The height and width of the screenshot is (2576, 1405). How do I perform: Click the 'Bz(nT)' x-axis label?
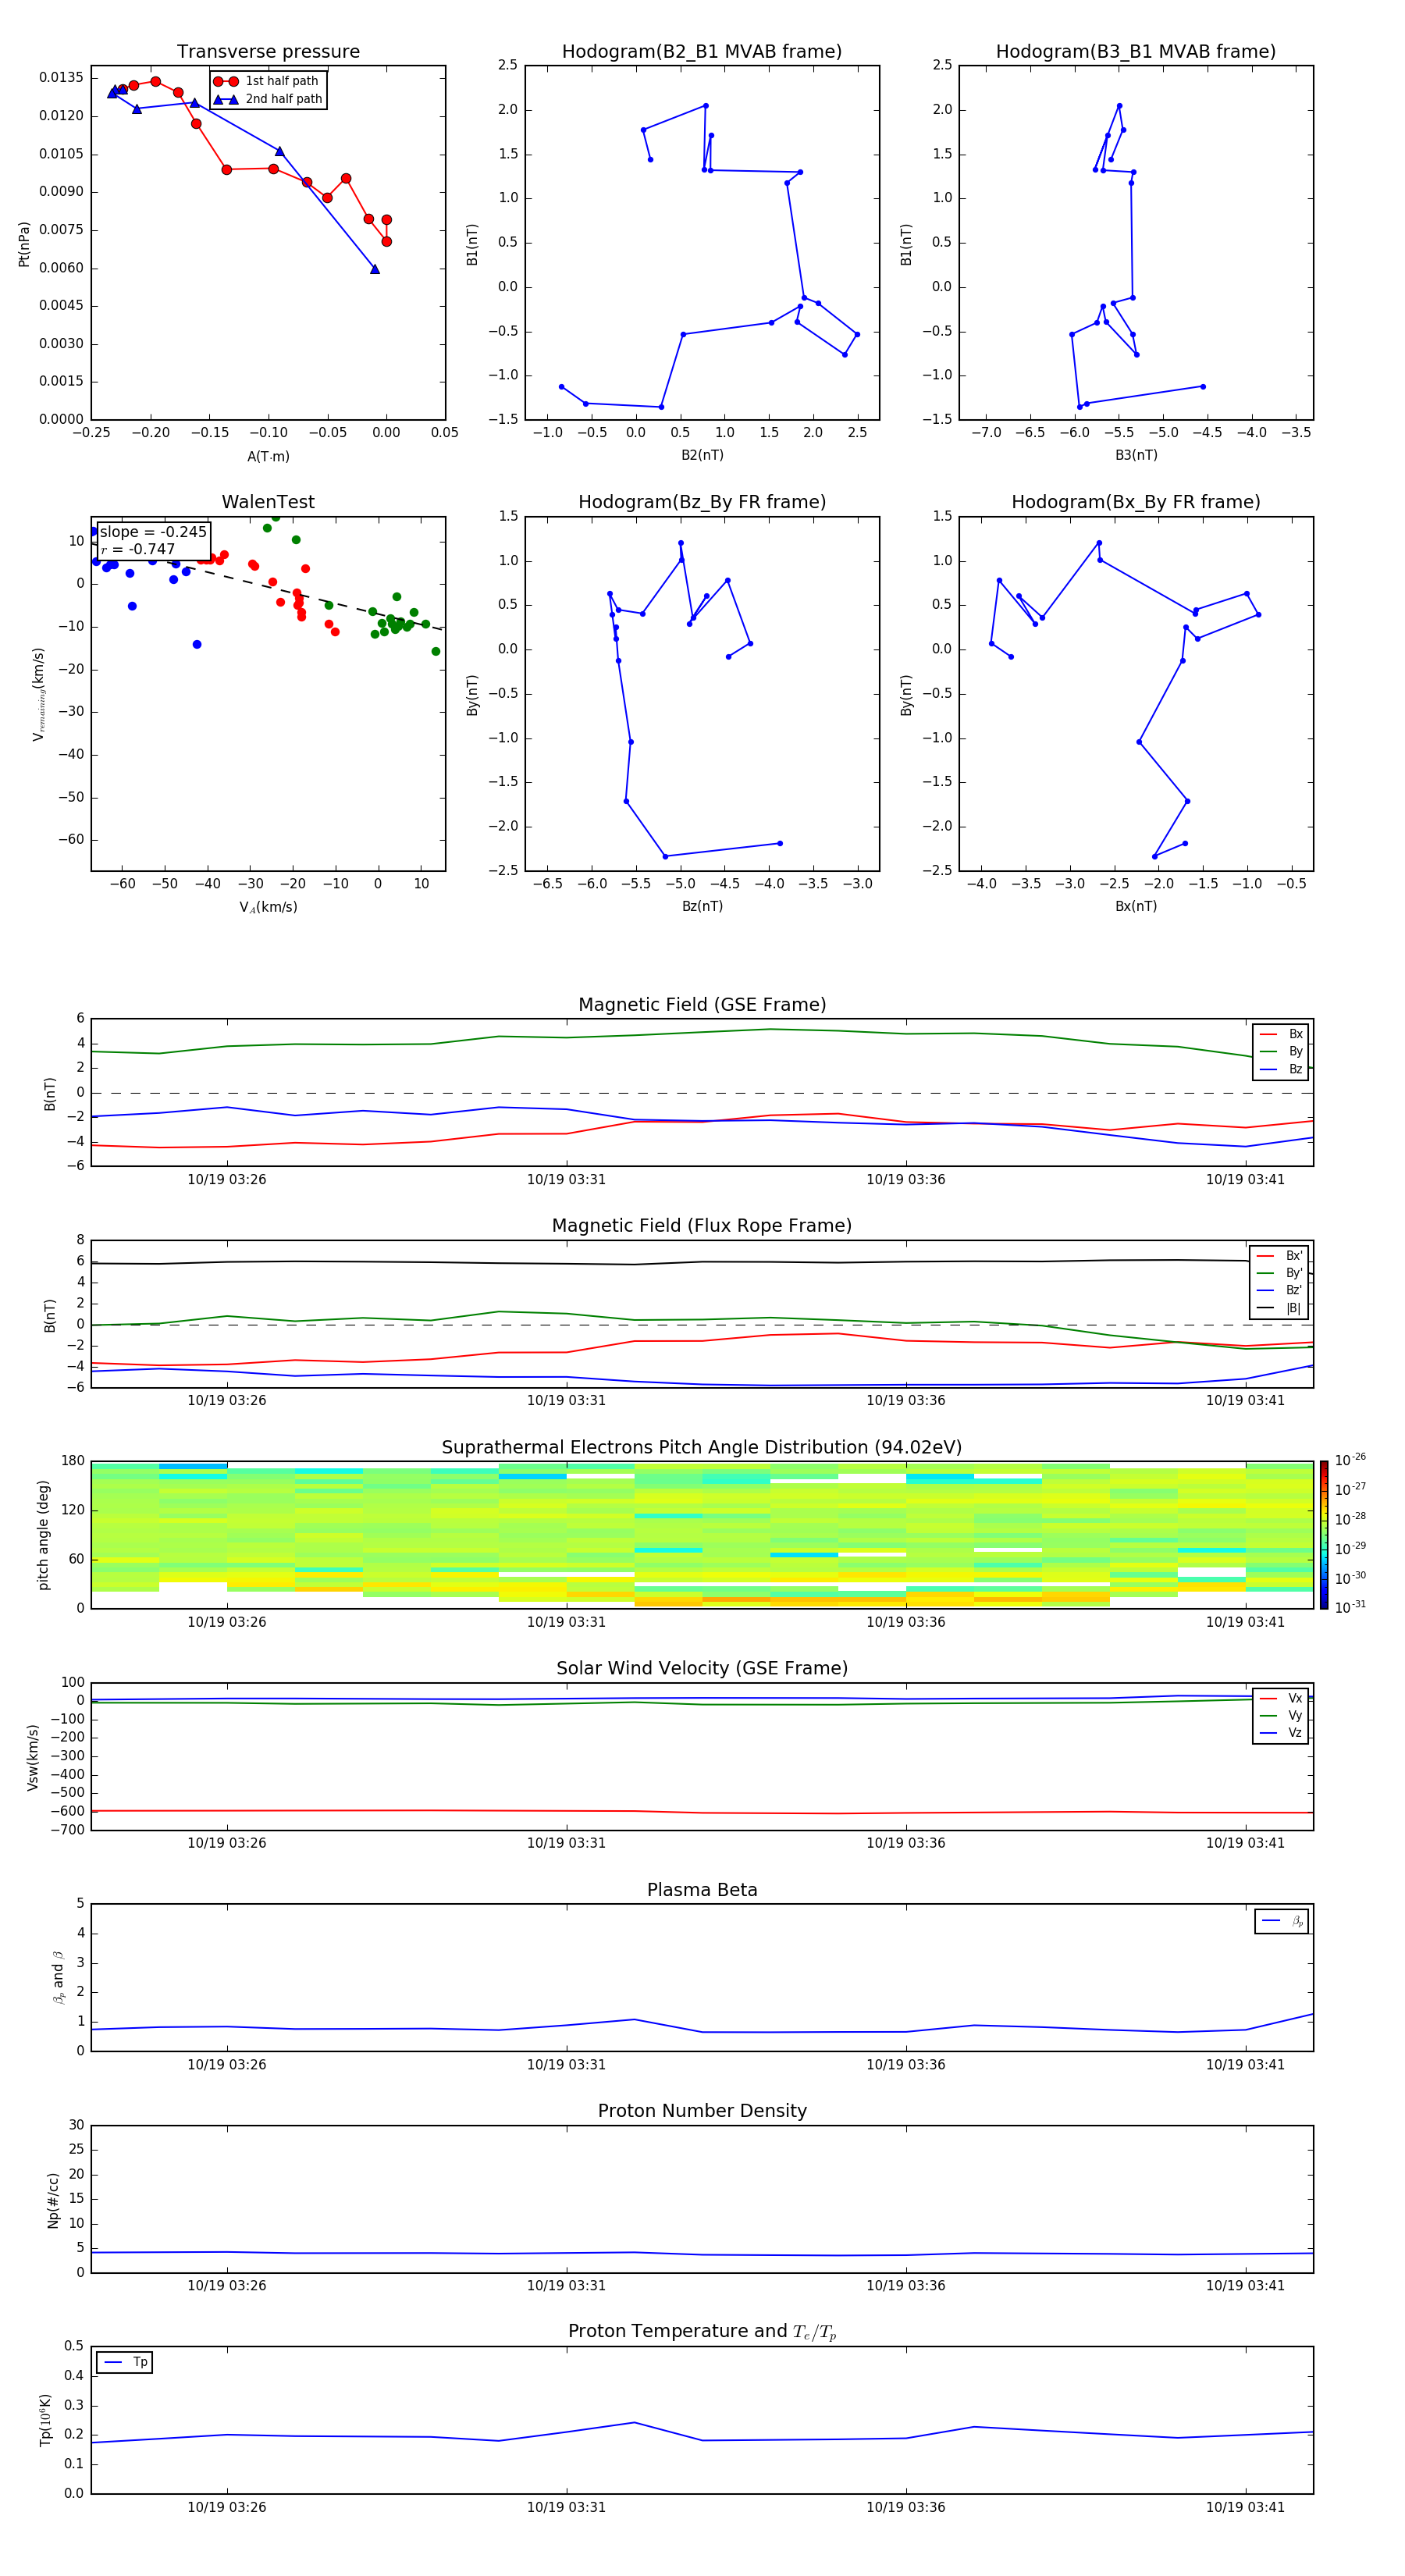point(702,906)
